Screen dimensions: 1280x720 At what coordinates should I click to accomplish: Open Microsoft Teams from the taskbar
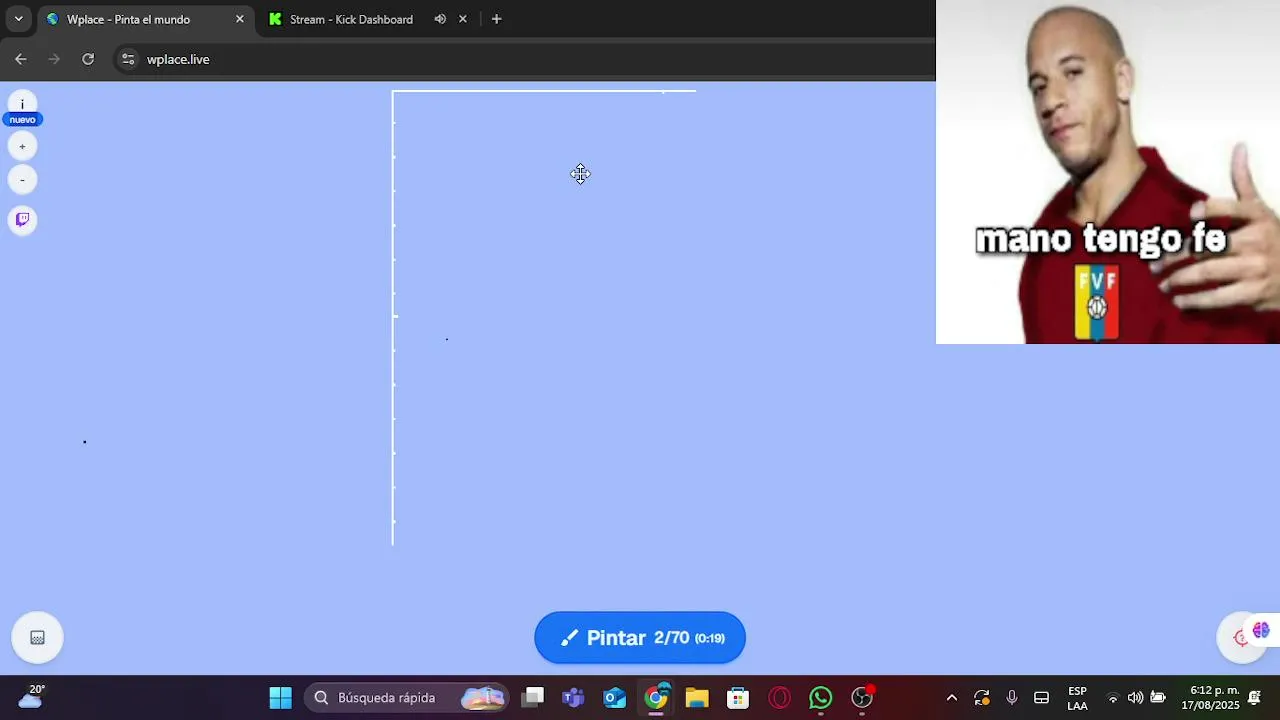point(573,698)
